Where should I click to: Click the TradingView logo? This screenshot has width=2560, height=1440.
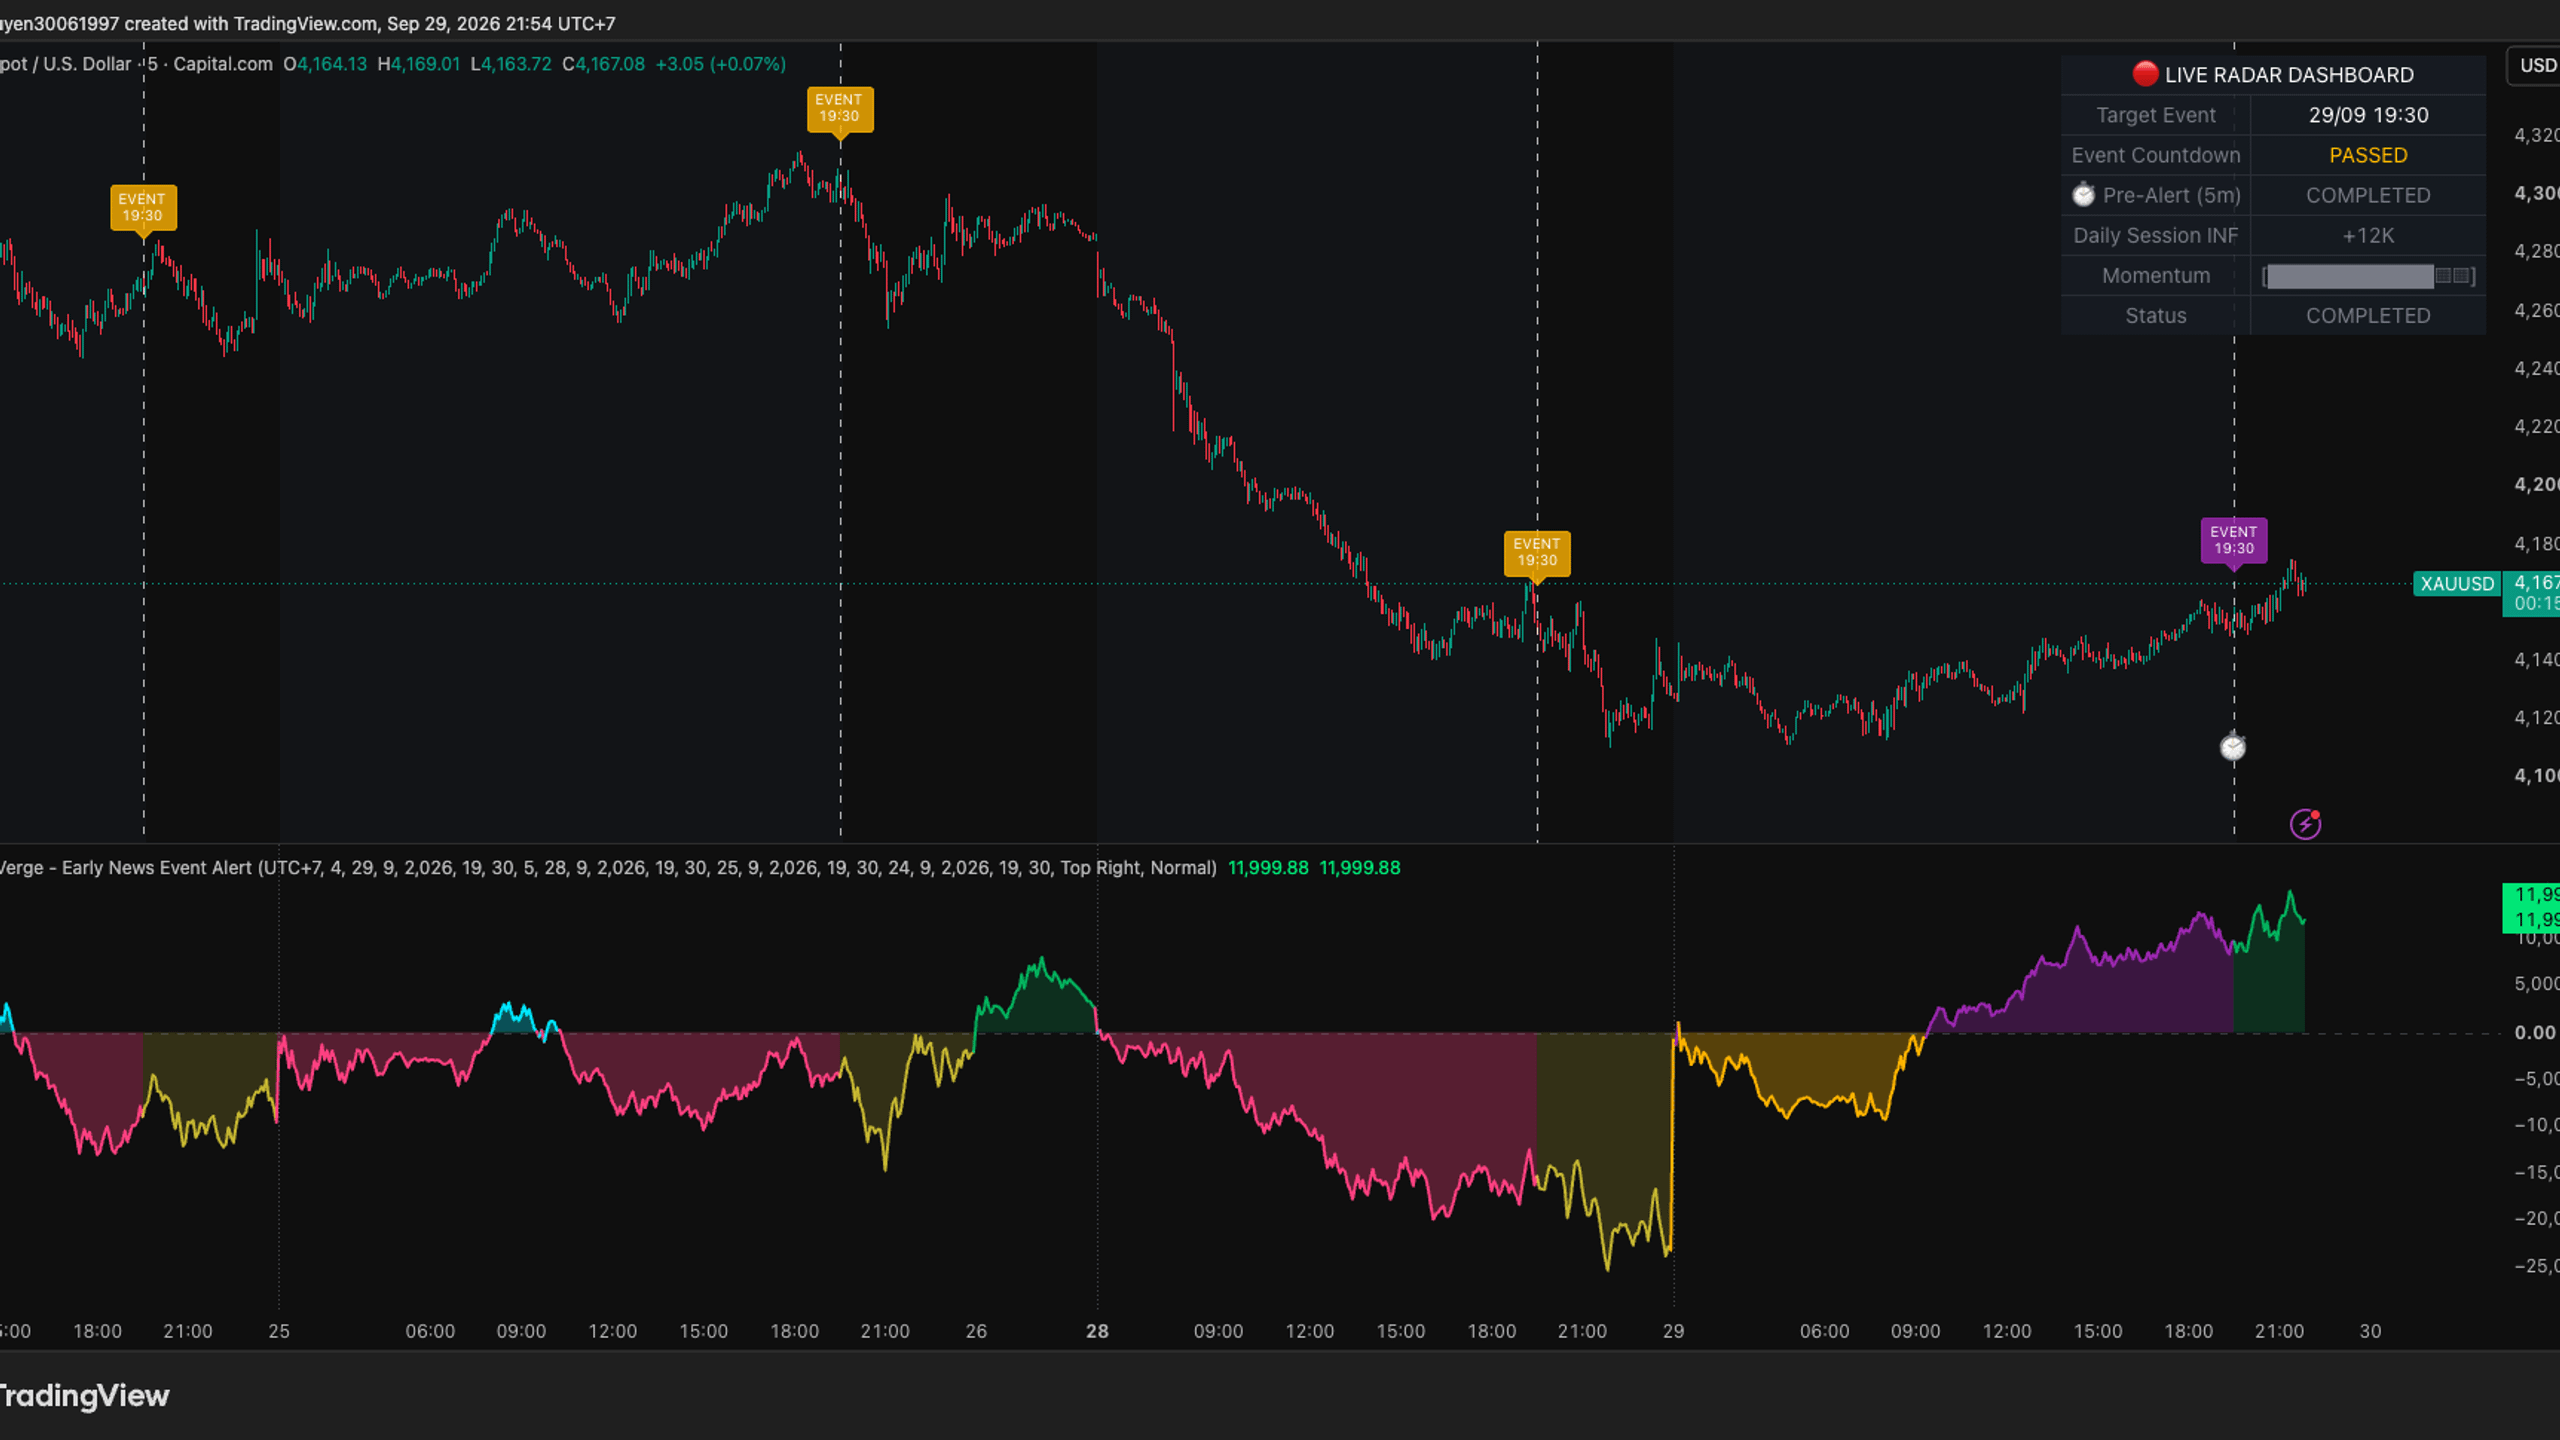tap(84, 1396)
